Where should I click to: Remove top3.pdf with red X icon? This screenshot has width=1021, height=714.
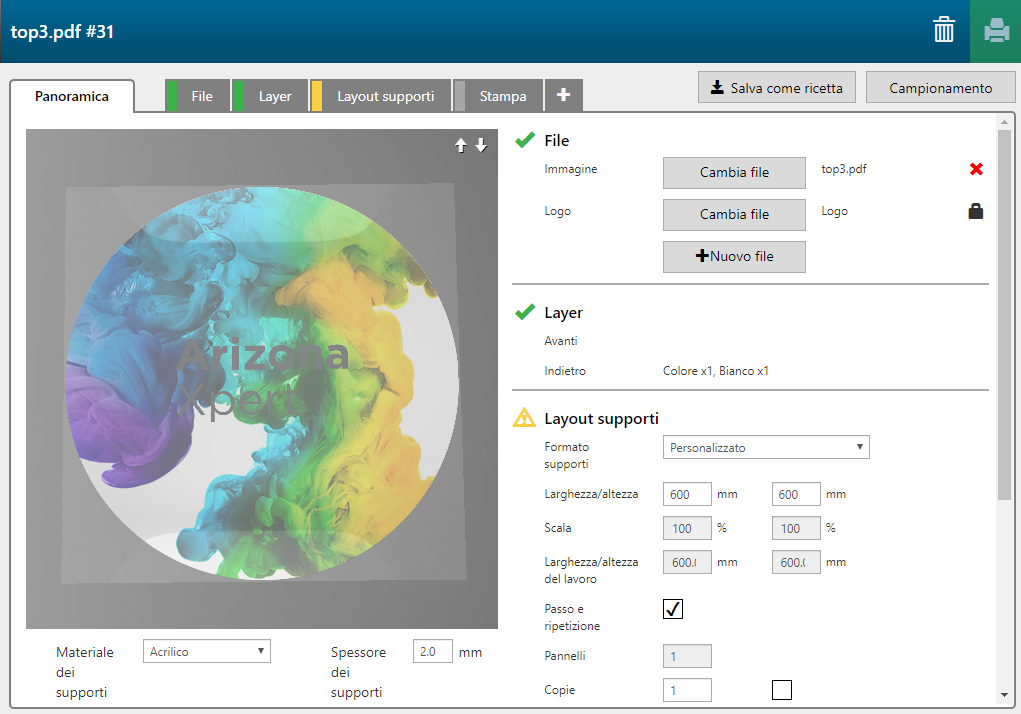(976, 169)
